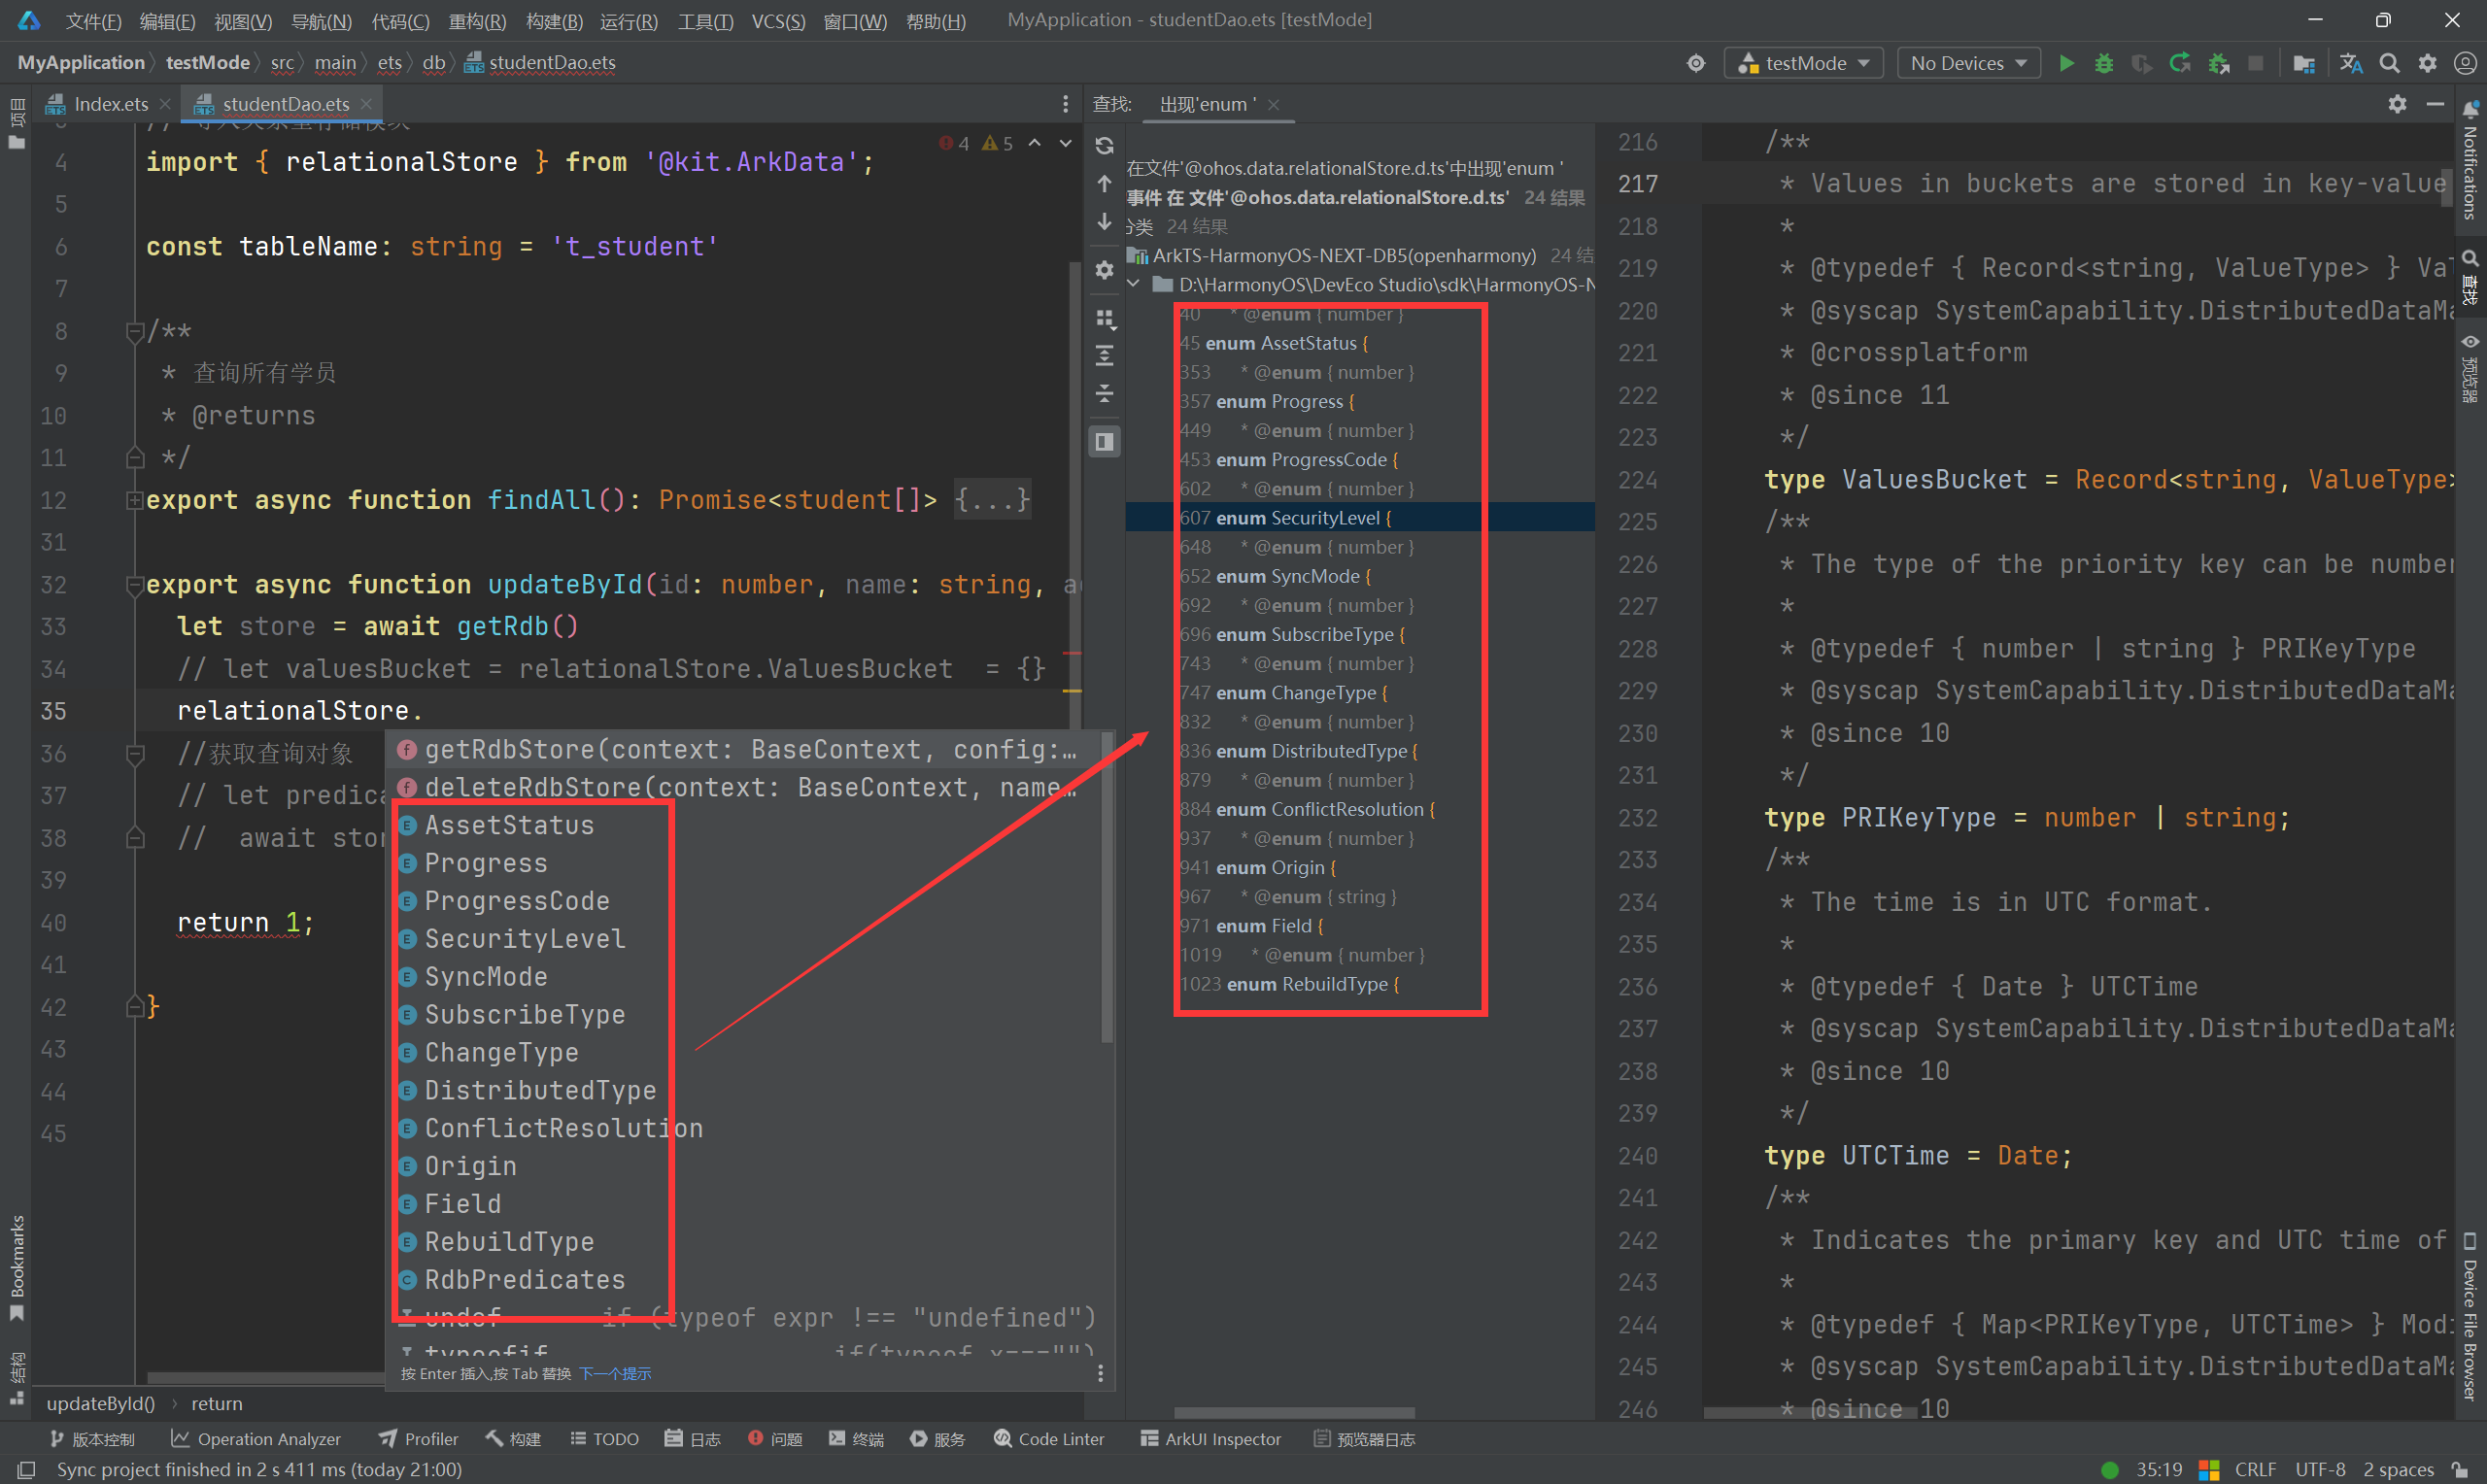
Task: Open the 文件(F) menu
Action: click(x=93, y=21)
